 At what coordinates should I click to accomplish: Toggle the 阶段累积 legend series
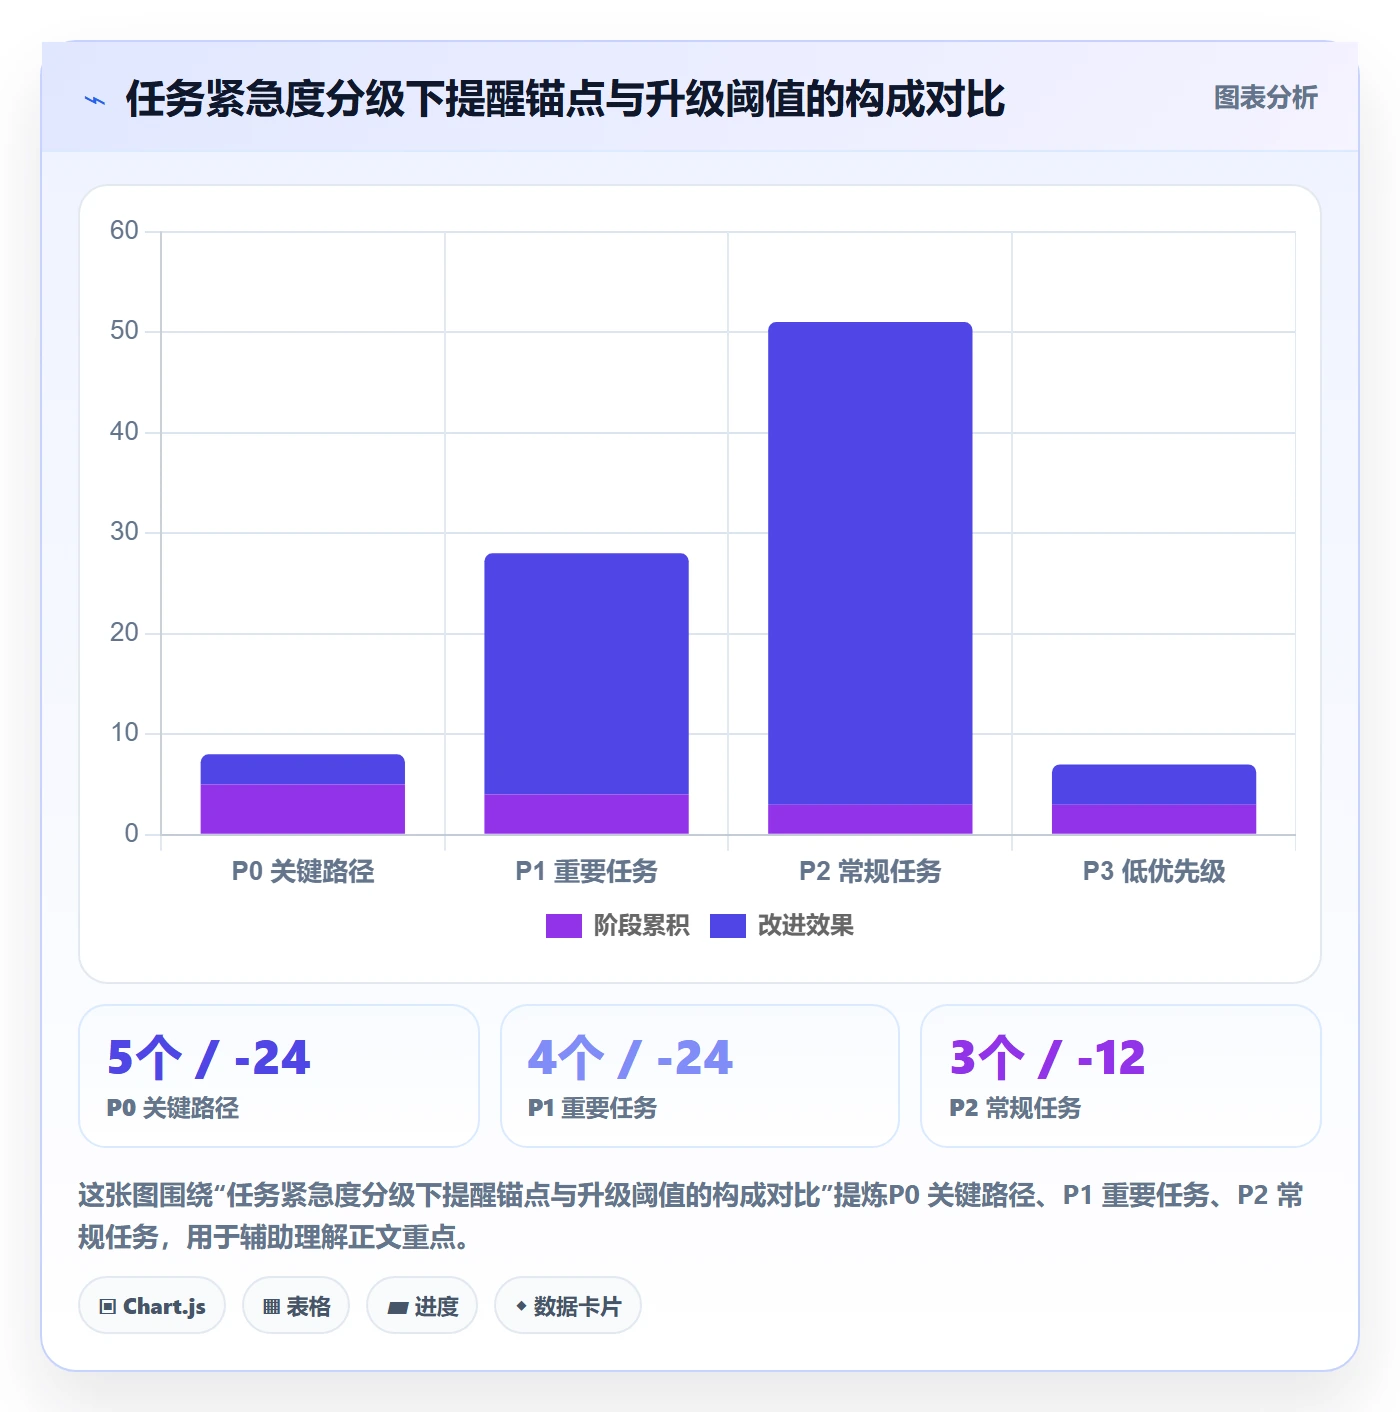pyautogui.click(x=617, y=926)
